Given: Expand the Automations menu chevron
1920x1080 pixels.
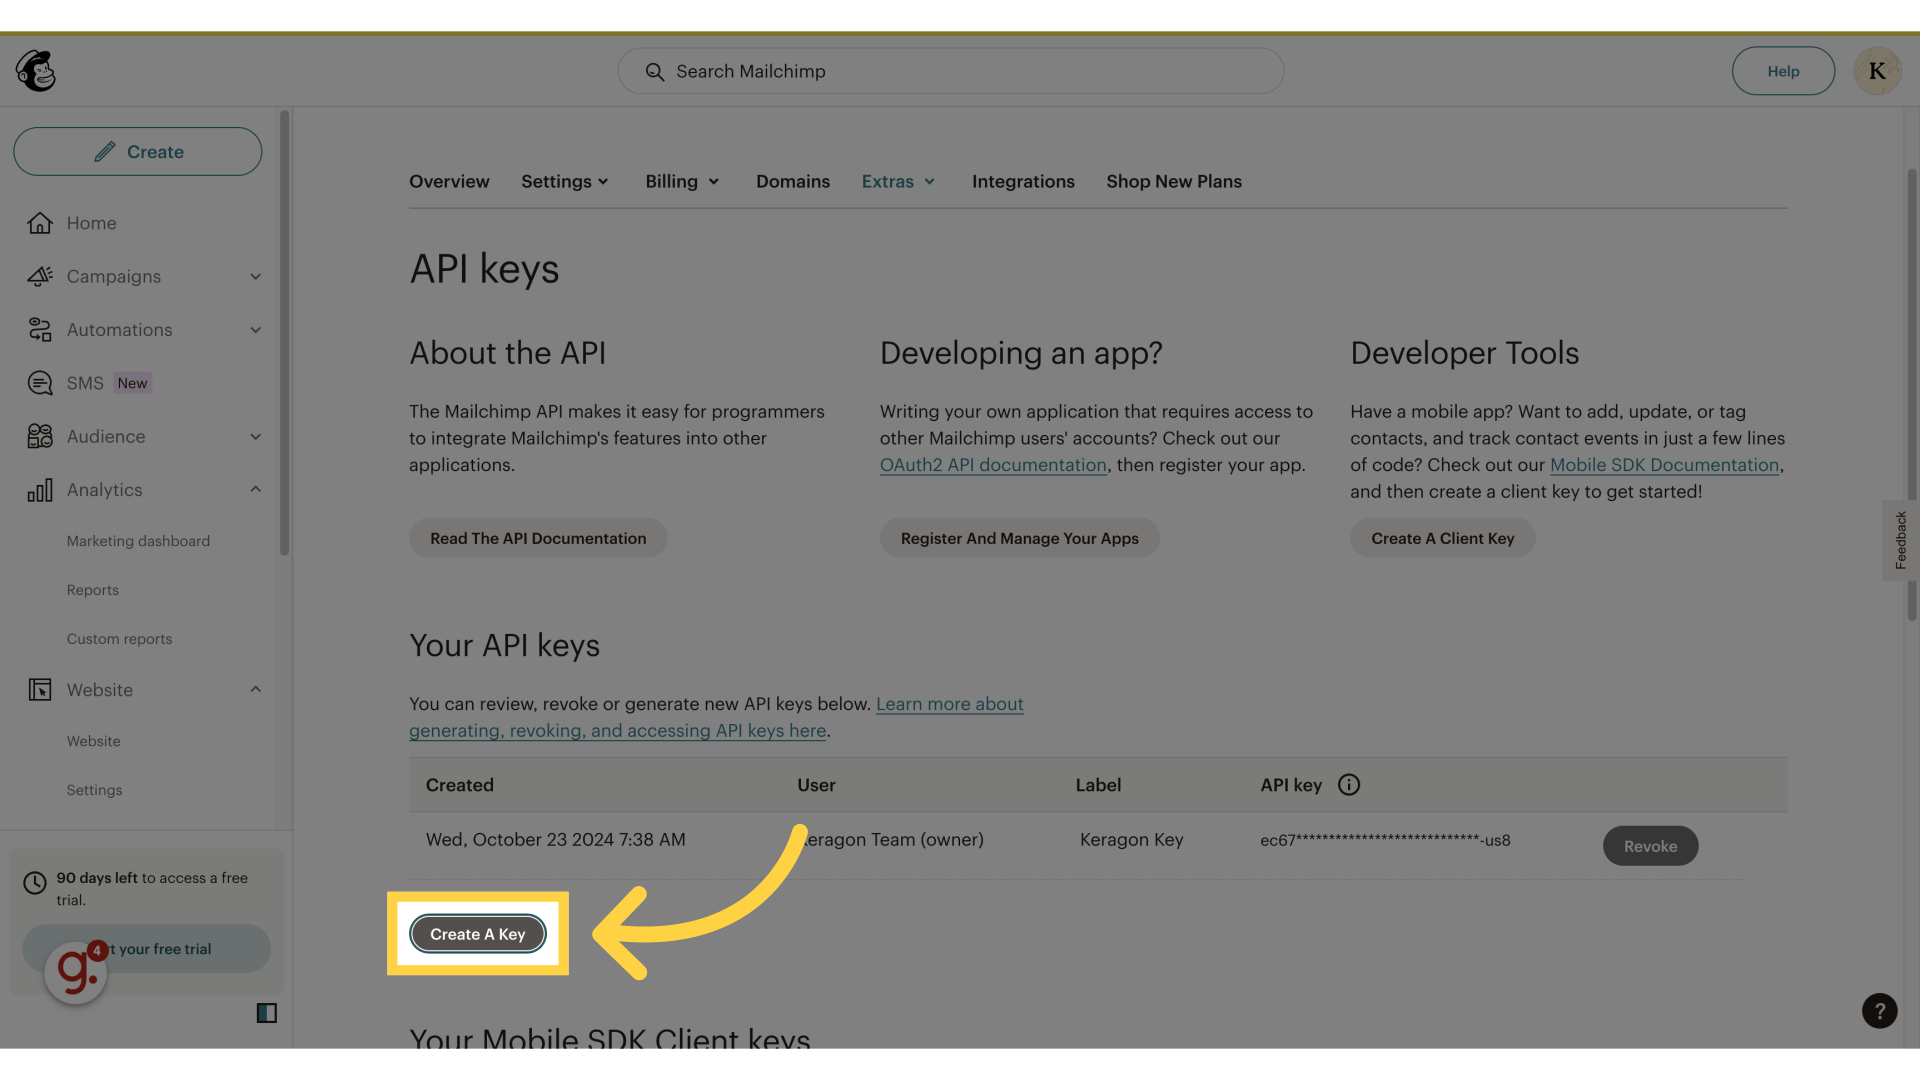Looking at the screenshot, I should pyautogui.click(x=256, y=330).
